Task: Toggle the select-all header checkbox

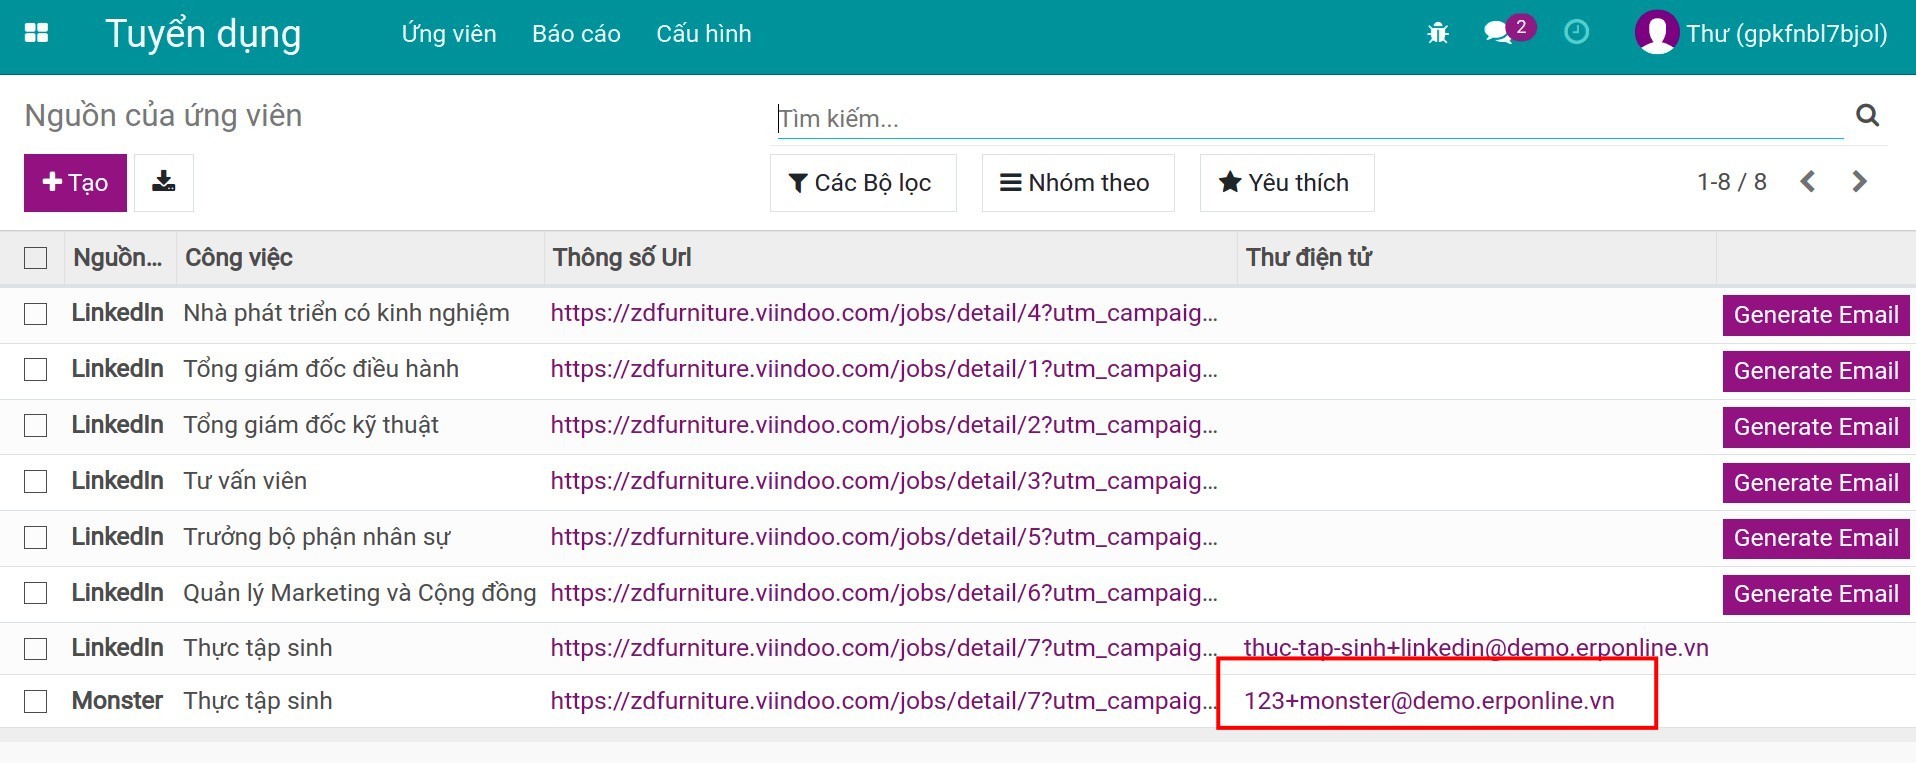Action: coord(36,258)
